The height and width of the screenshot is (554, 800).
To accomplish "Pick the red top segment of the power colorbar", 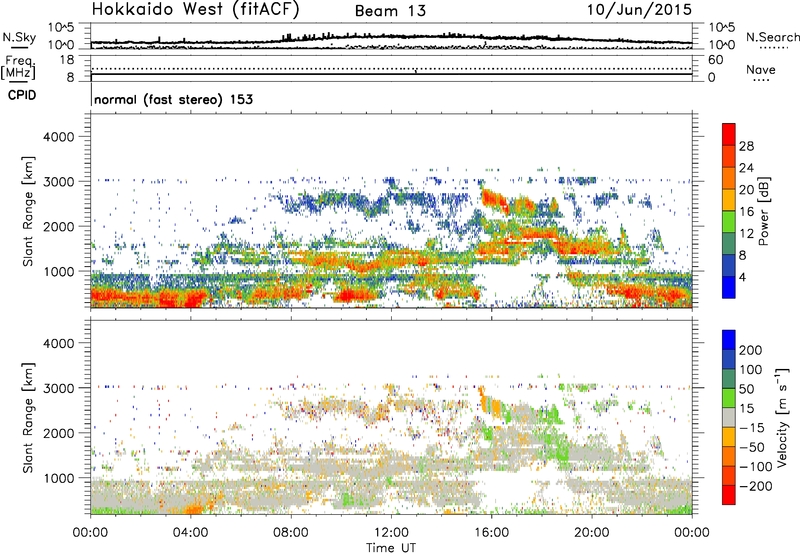I will click(x=729, y=135).
